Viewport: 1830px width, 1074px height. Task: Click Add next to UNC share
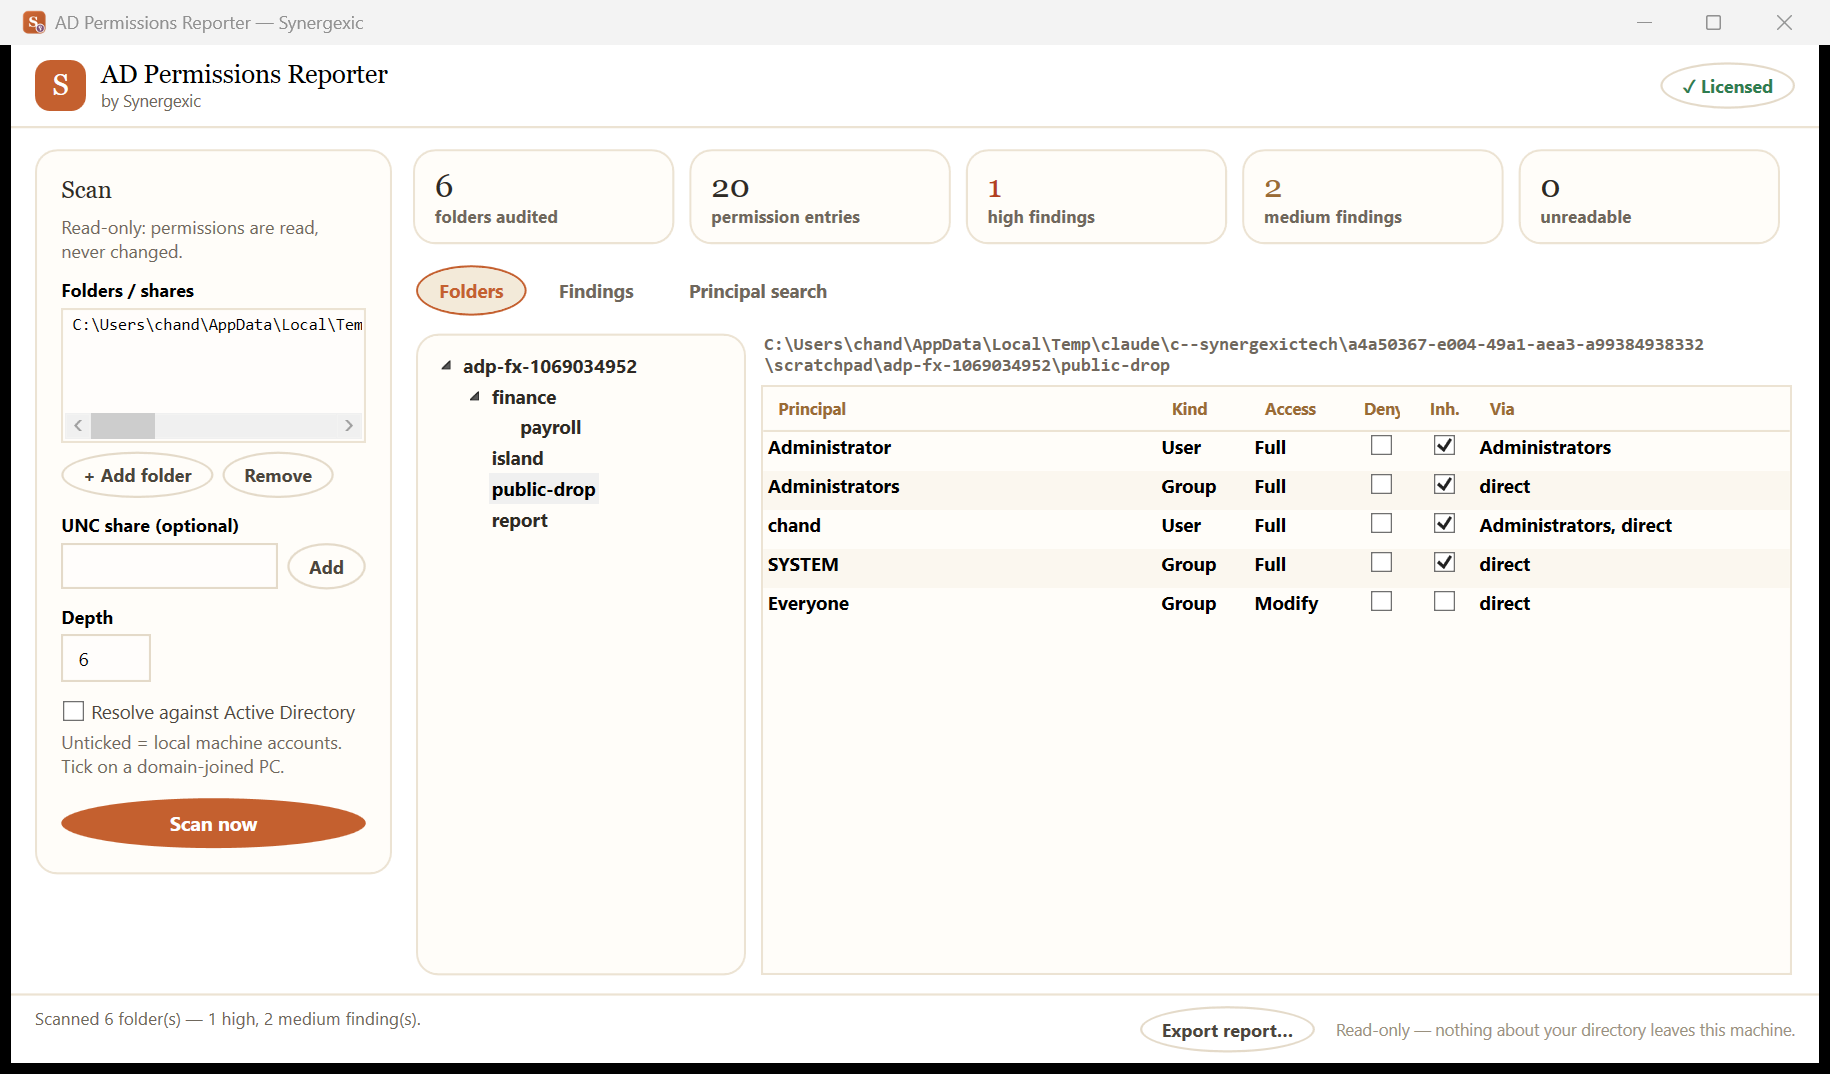[326, 567]
